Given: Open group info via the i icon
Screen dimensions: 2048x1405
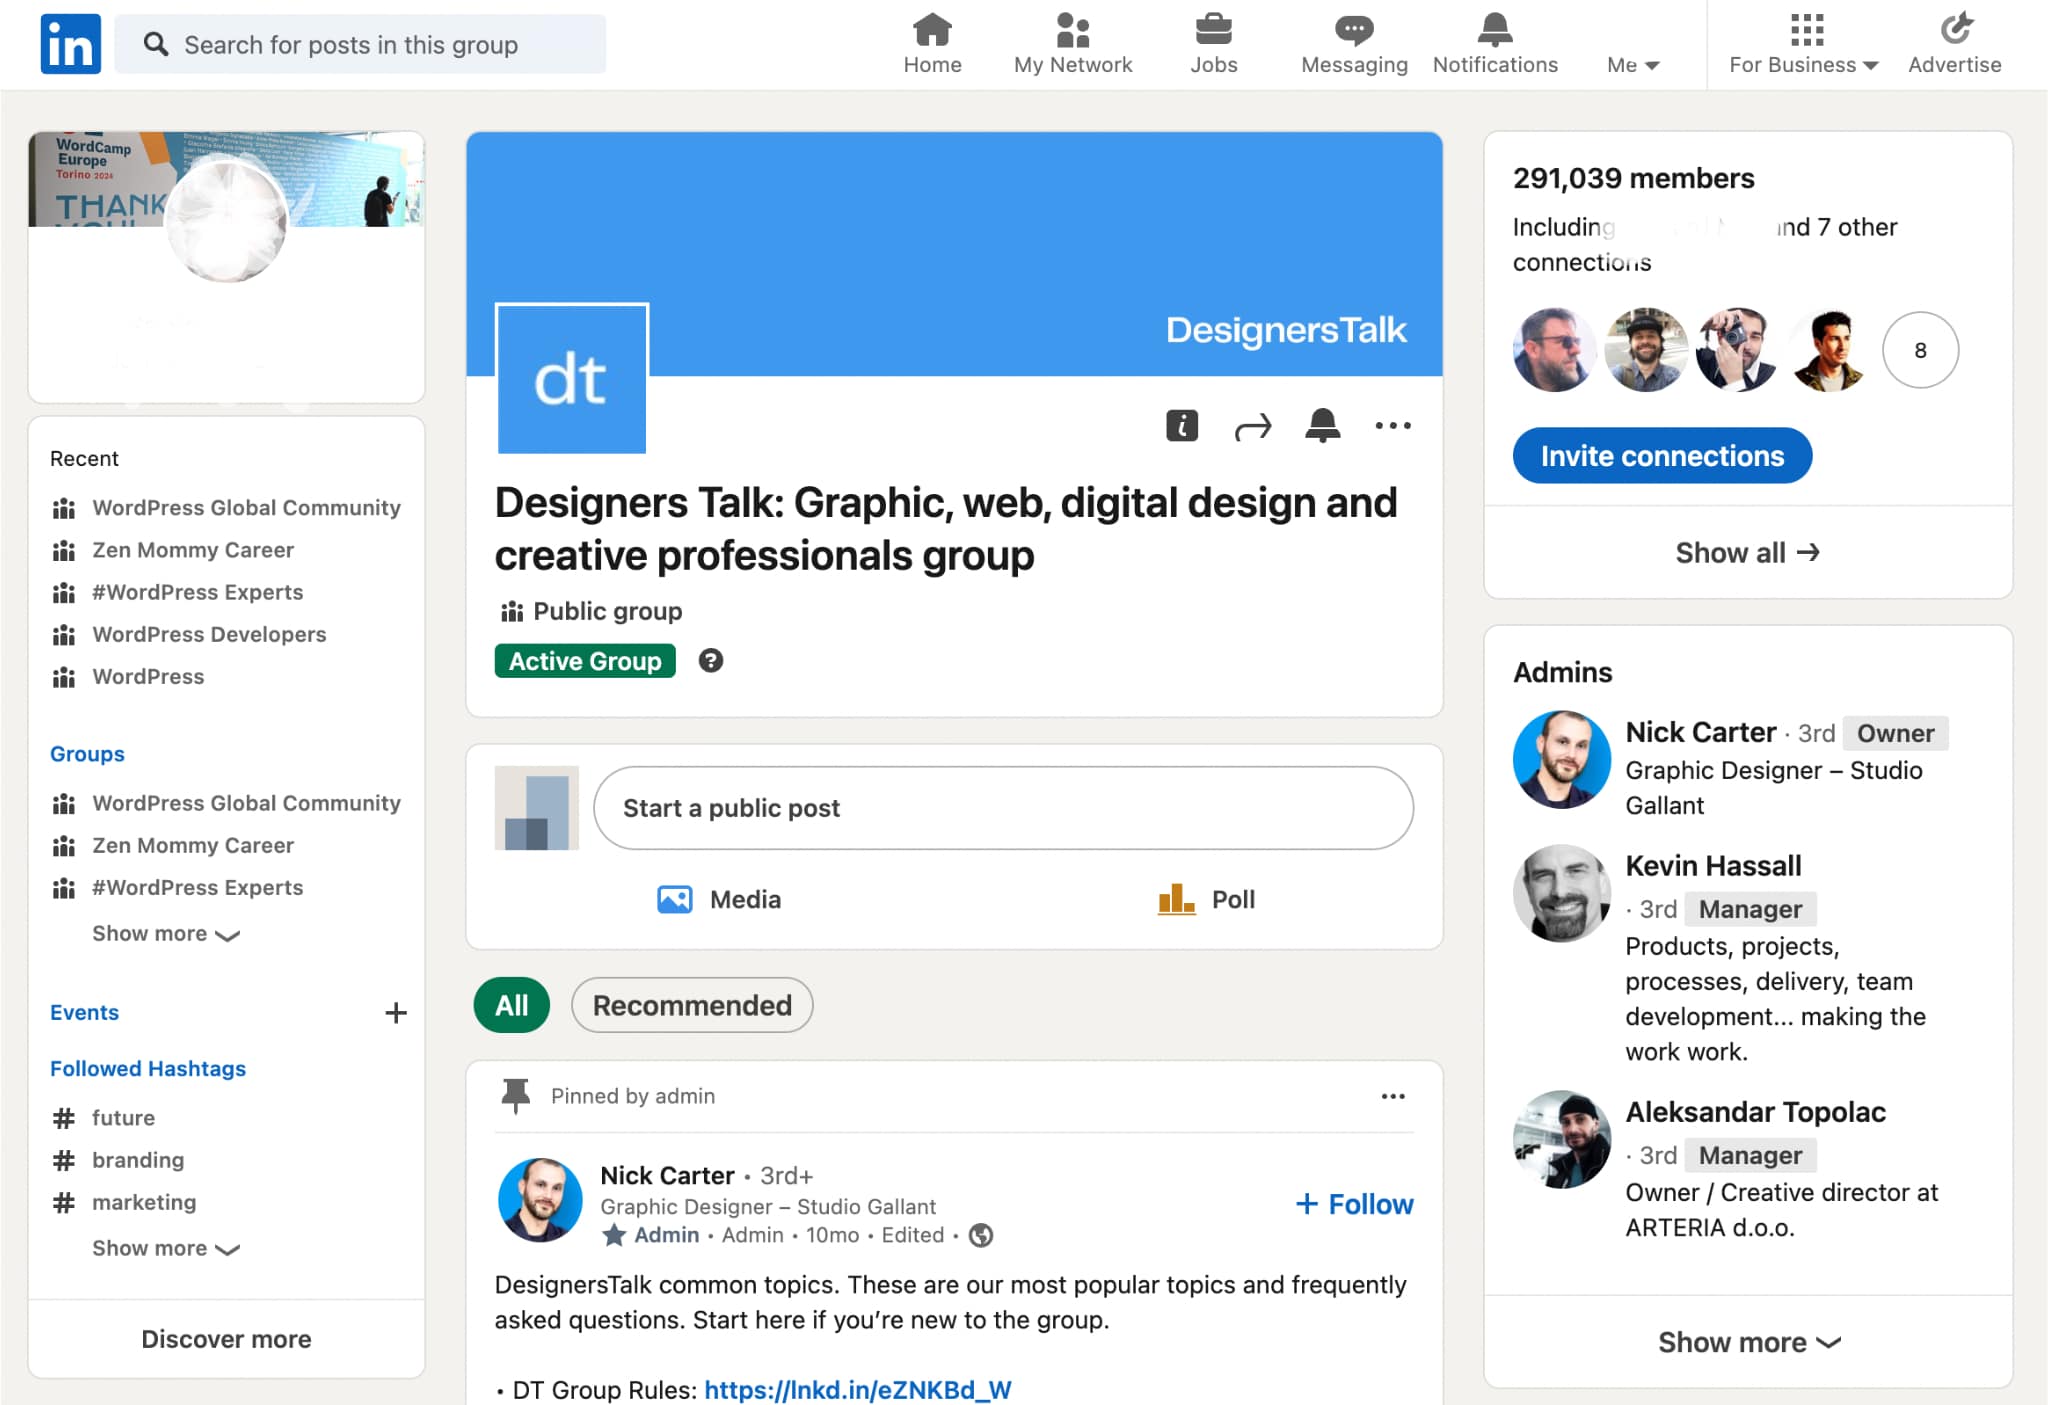Looking at the screenshot, I should pyautogui.click(x=1181, y=425).
